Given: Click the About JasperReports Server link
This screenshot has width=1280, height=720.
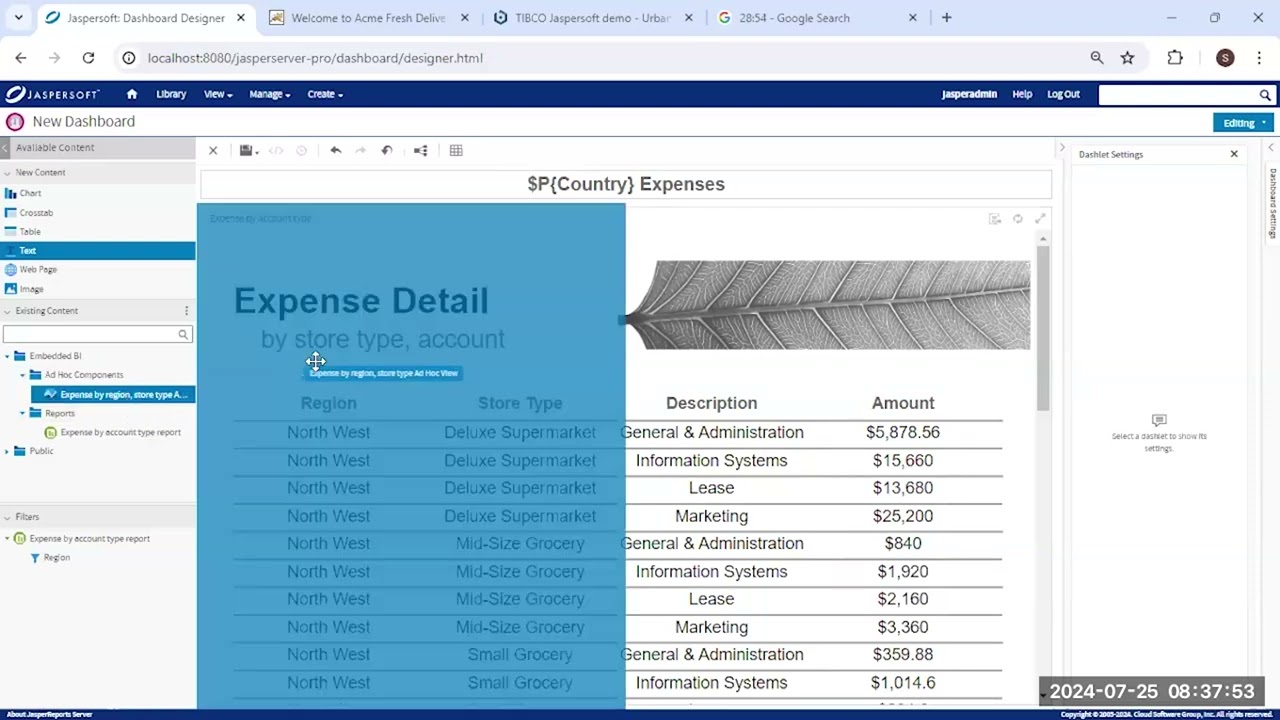Looking at the screenshot, I should point(50,714).
